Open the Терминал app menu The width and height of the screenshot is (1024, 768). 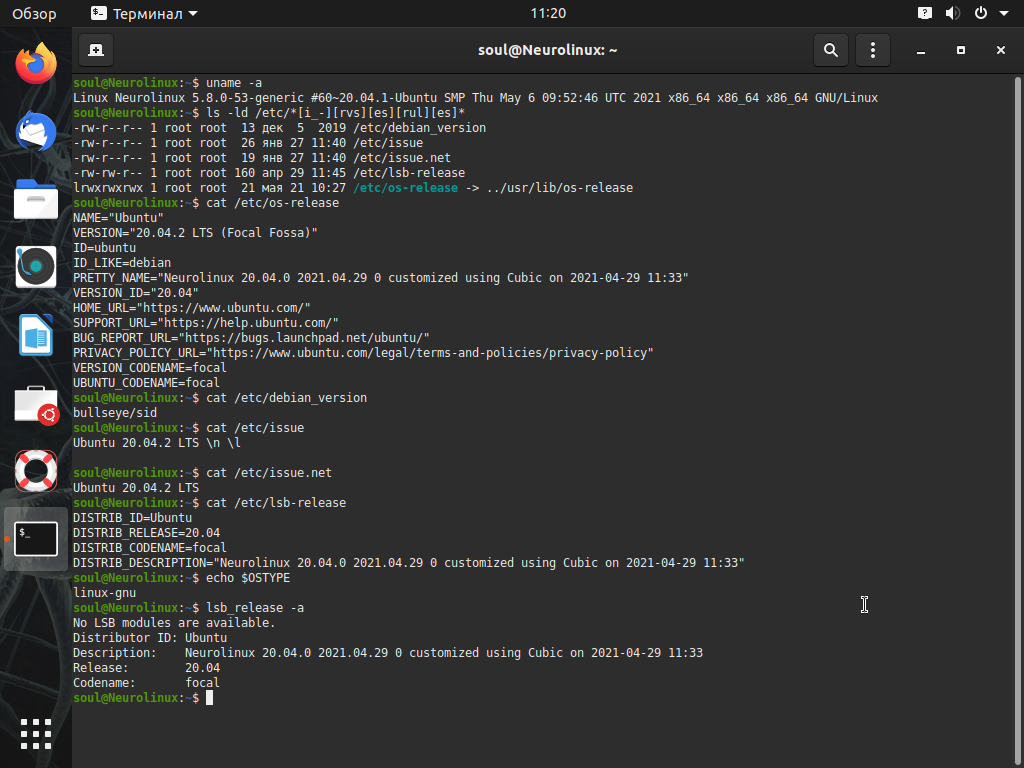pyautogui.click(x=144, y=13)
